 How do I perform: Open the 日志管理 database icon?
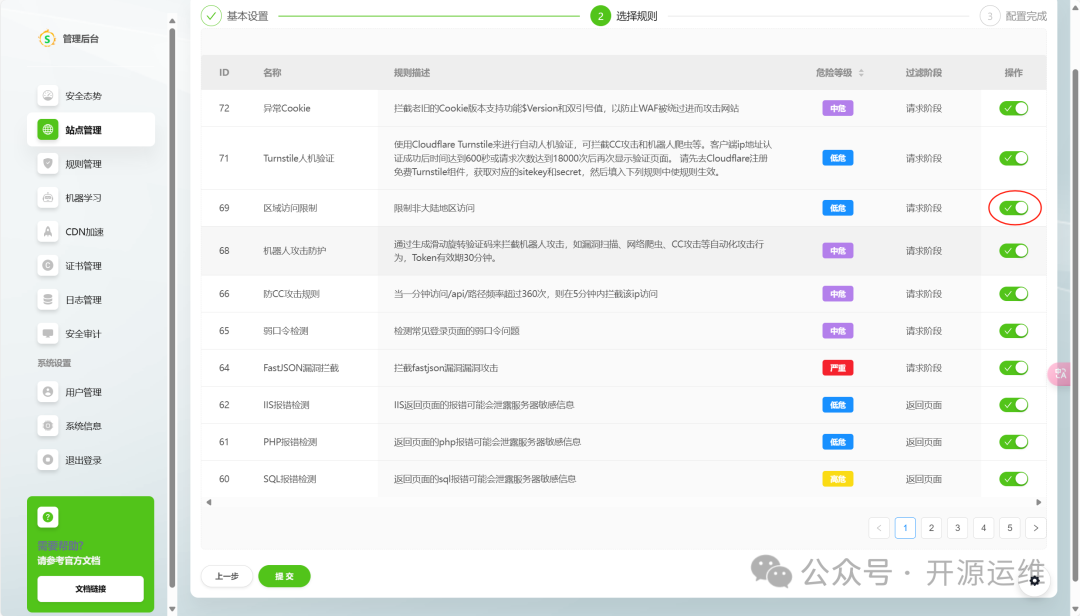47,300
